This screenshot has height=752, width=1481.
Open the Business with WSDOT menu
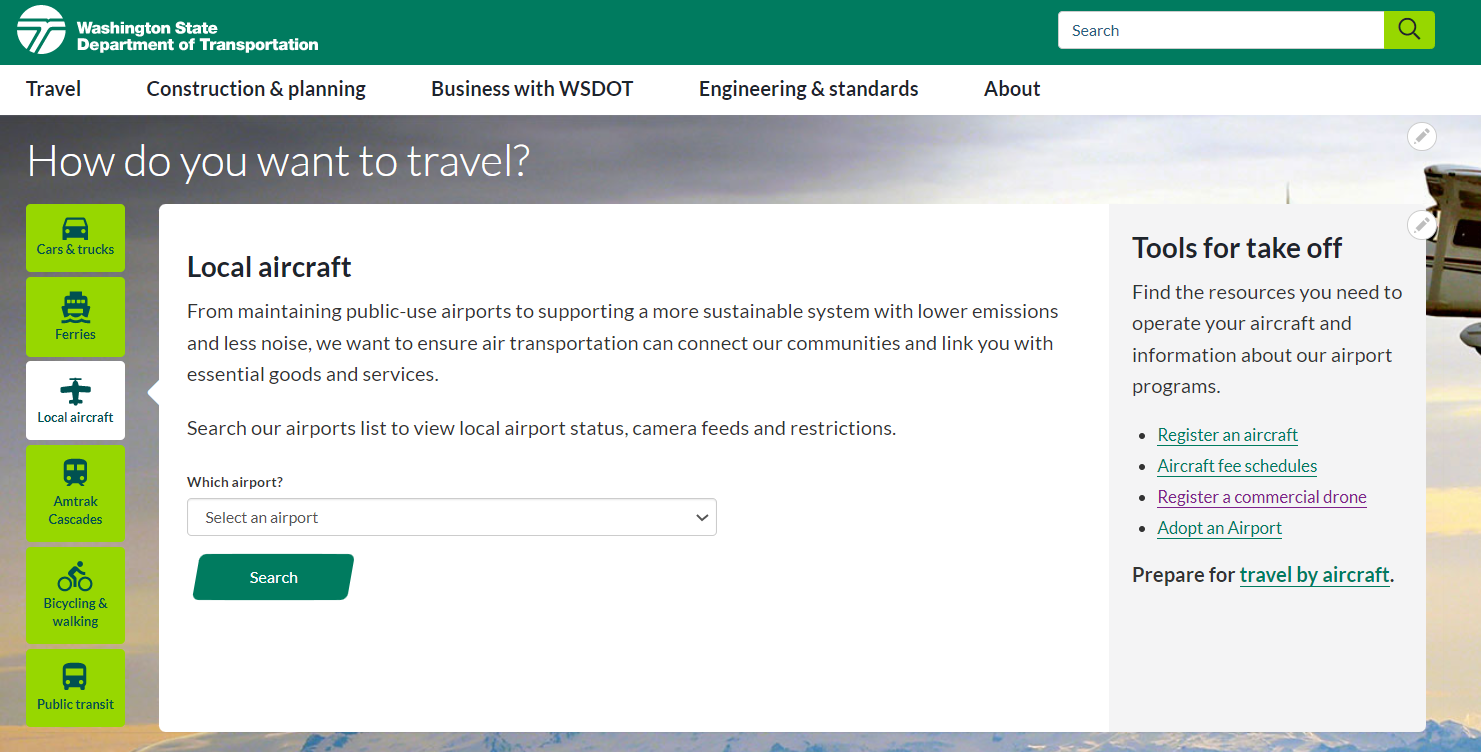tap(532, 89)
